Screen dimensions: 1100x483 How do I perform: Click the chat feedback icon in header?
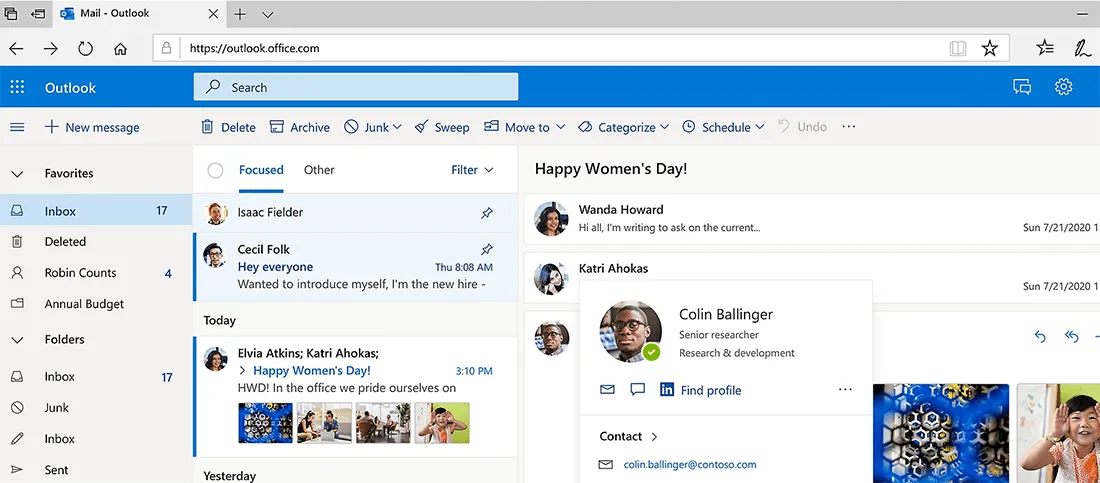1021,87
